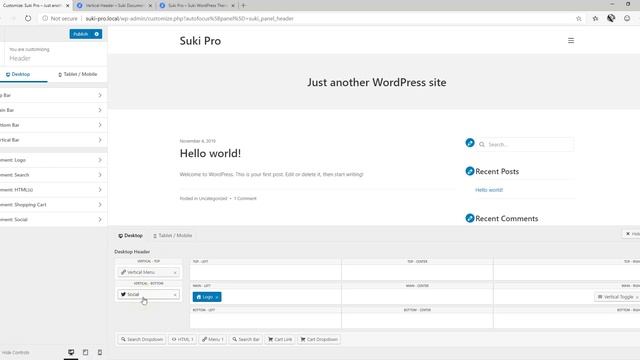Open the publish settings gear icon

click(97, 34)
